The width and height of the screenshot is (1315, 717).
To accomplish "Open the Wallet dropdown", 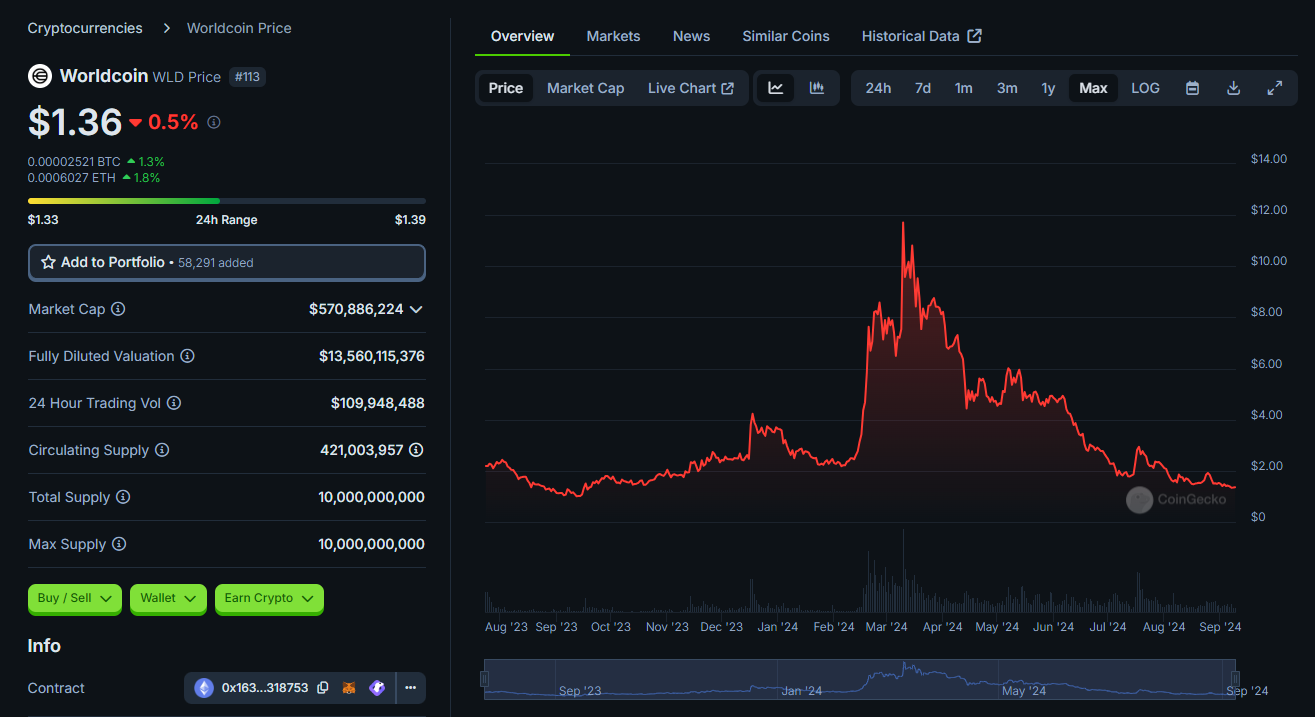I will tap(168, 598).
